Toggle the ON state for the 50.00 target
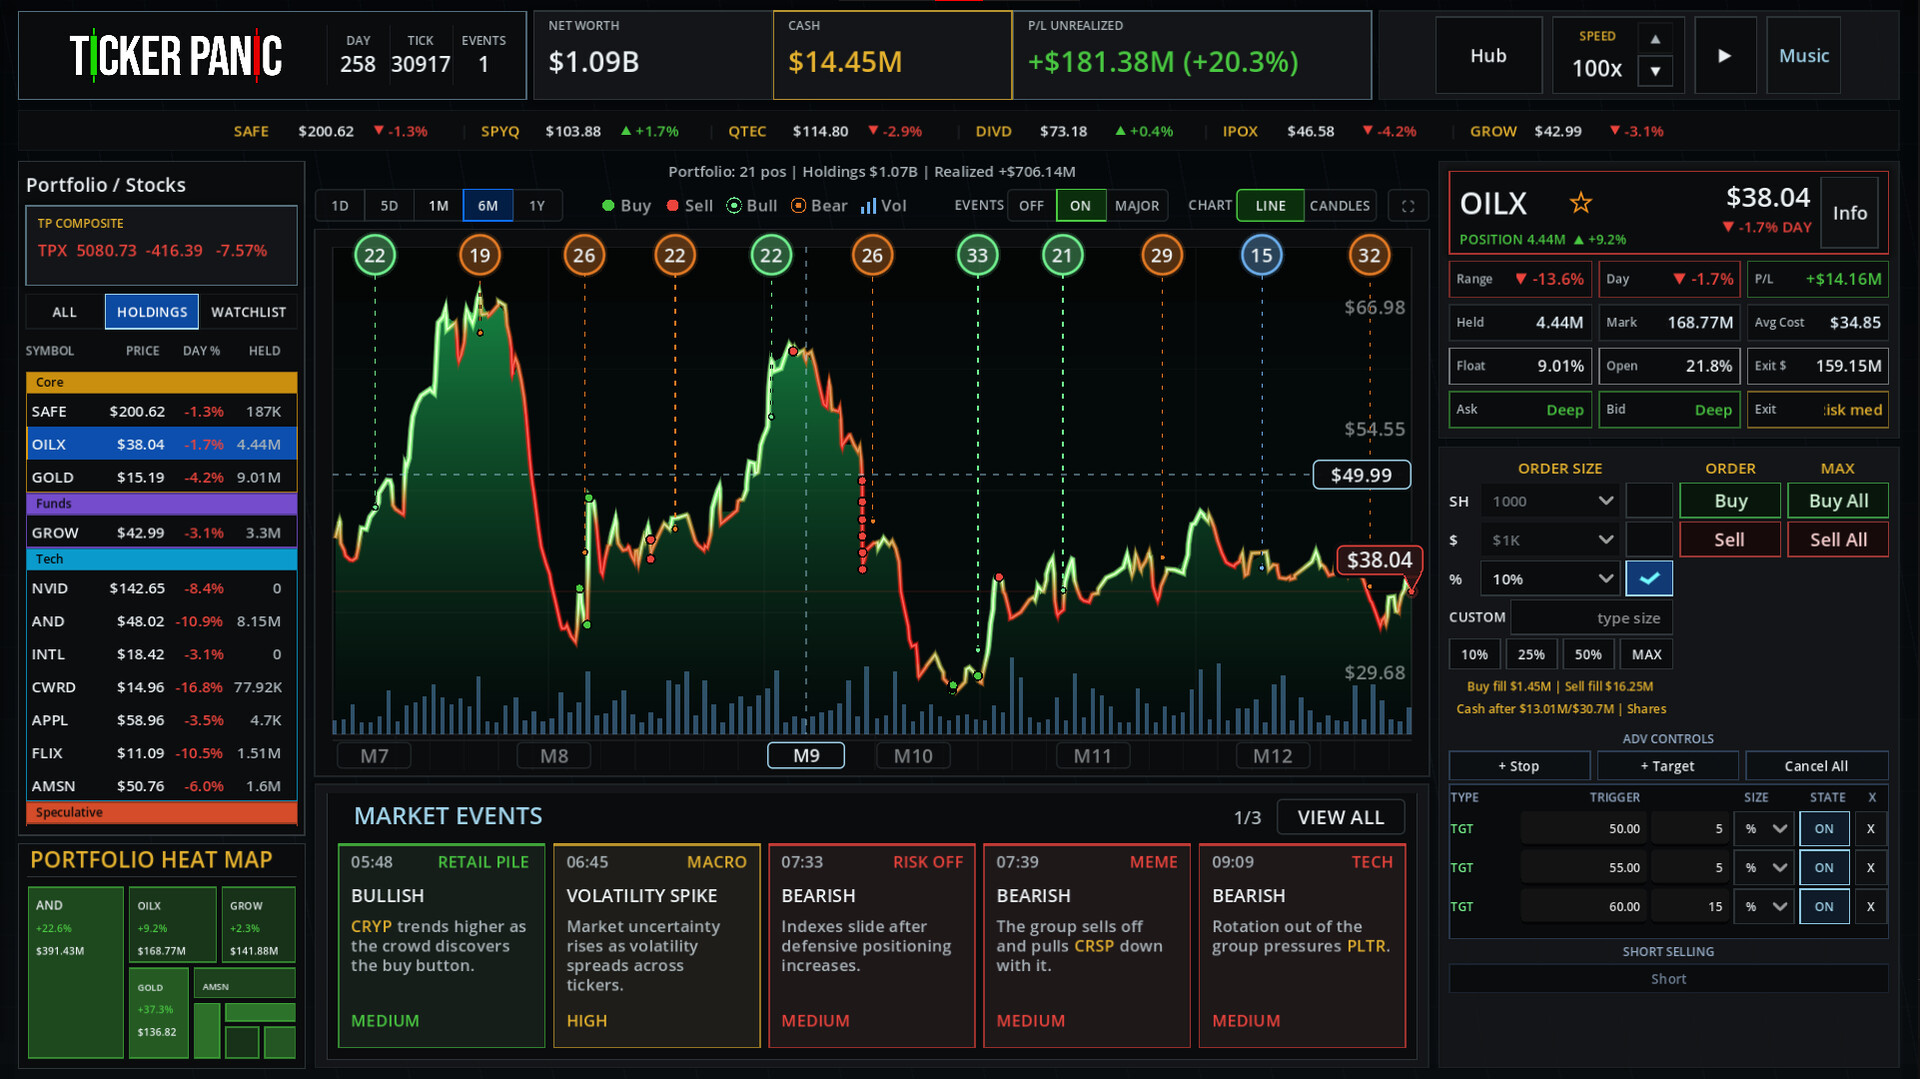Screen dimensions: 1920x1079 click(1824, 829)
